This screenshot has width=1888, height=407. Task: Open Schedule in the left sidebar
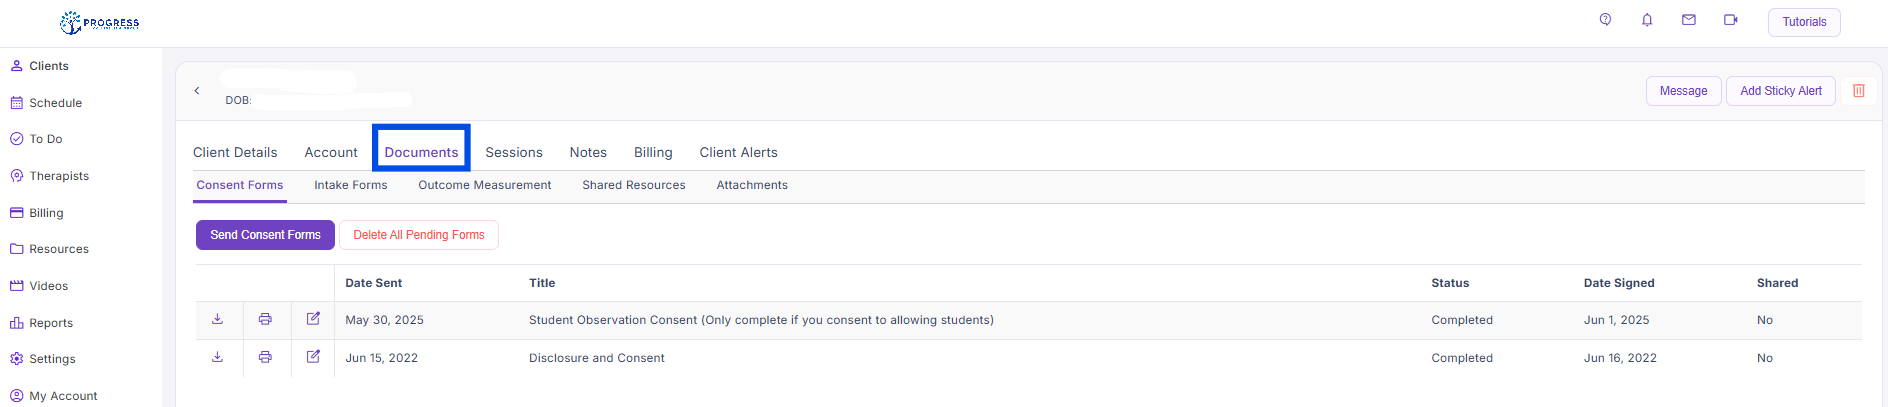pyautogui.click(x=55, y=103)
